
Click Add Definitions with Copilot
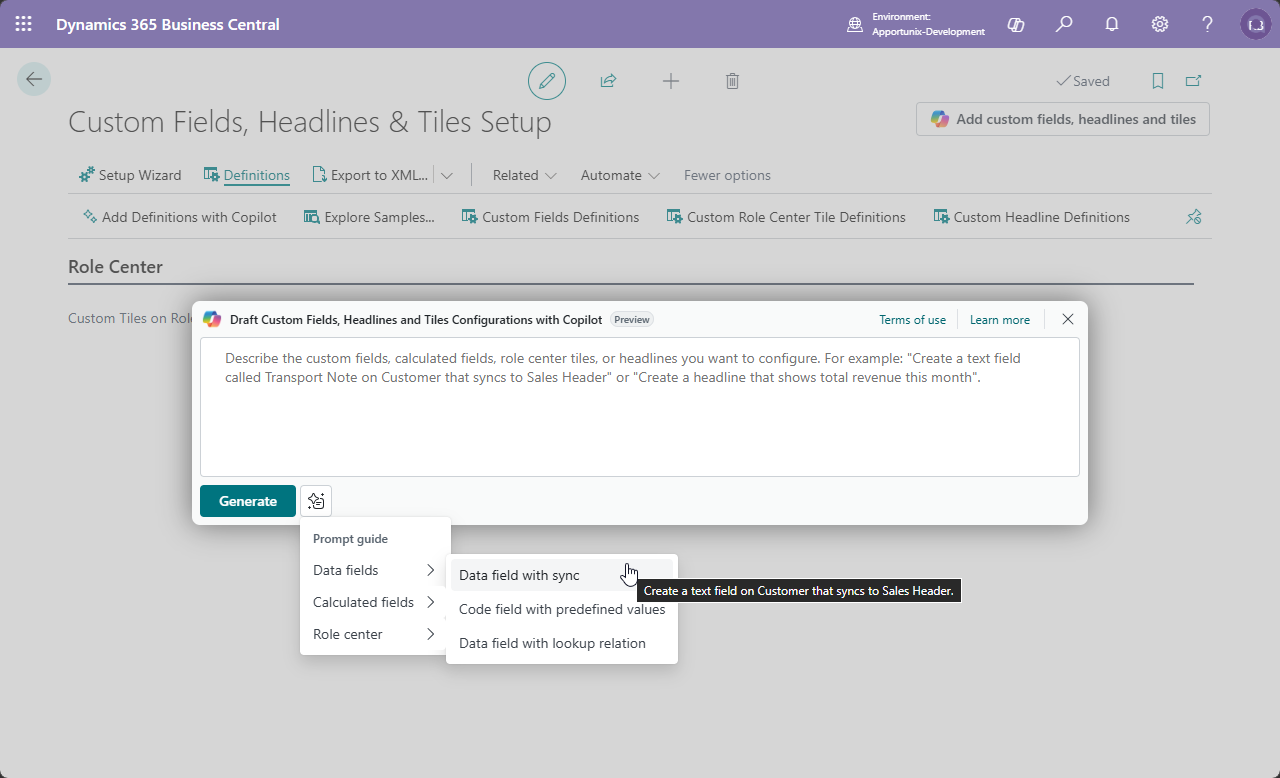(x=179, y=217)
